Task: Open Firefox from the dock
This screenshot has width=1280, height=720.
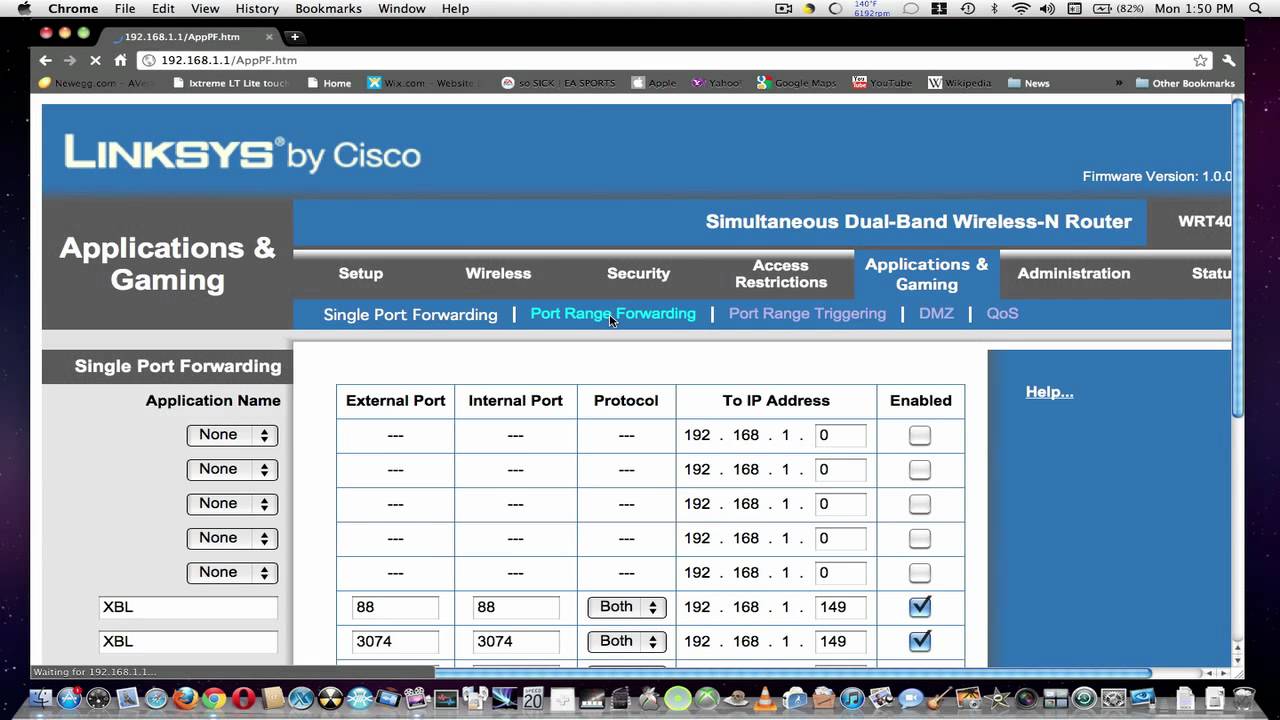Action: point(186,698)
